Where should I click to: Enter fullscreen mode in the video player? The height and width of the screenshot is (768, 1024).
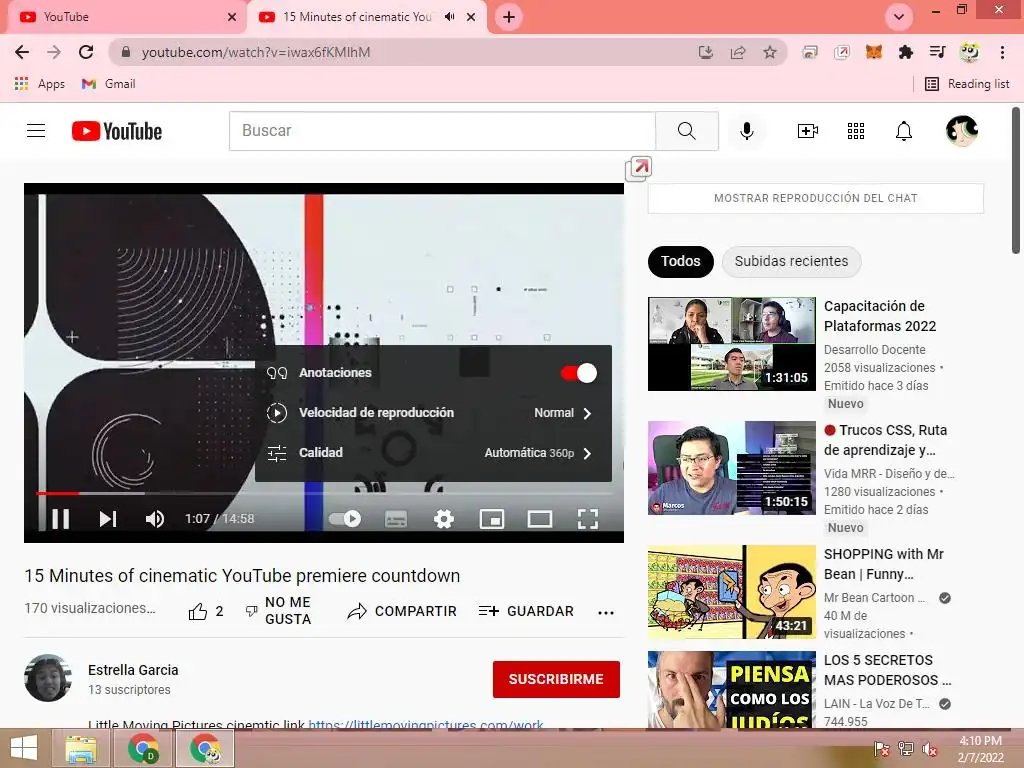point(588,519)
